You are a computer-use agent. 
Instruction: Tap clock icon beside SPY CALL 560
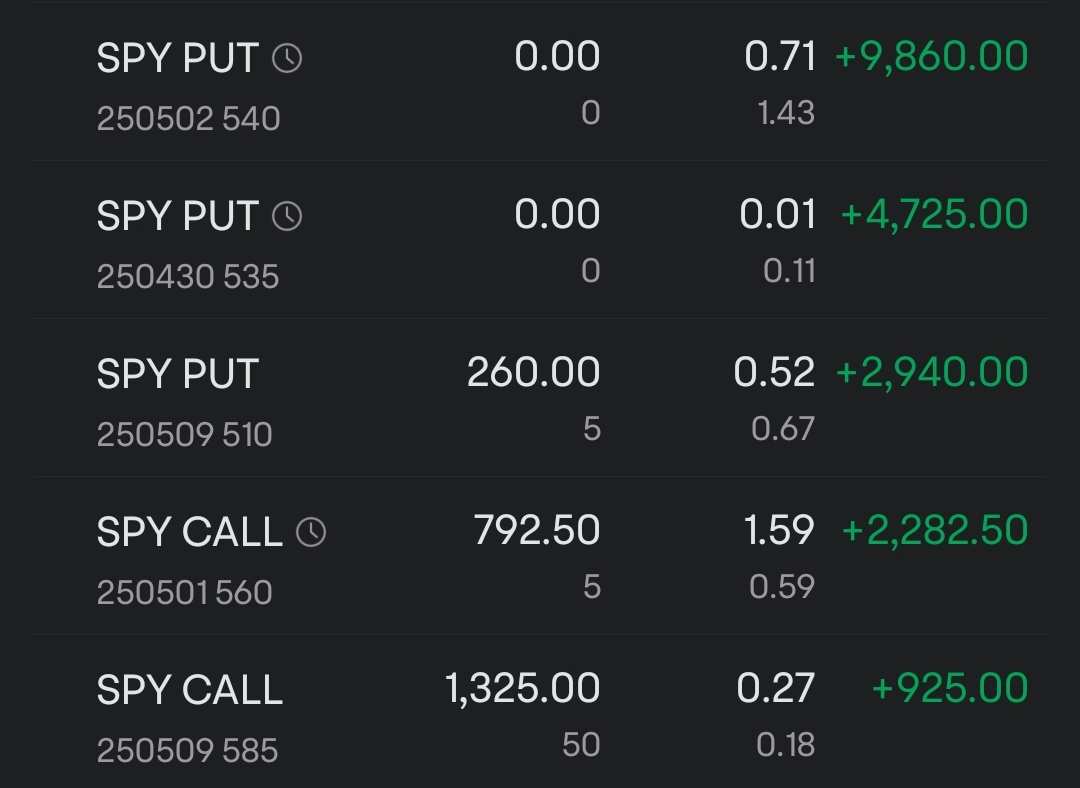pos(311,532)
